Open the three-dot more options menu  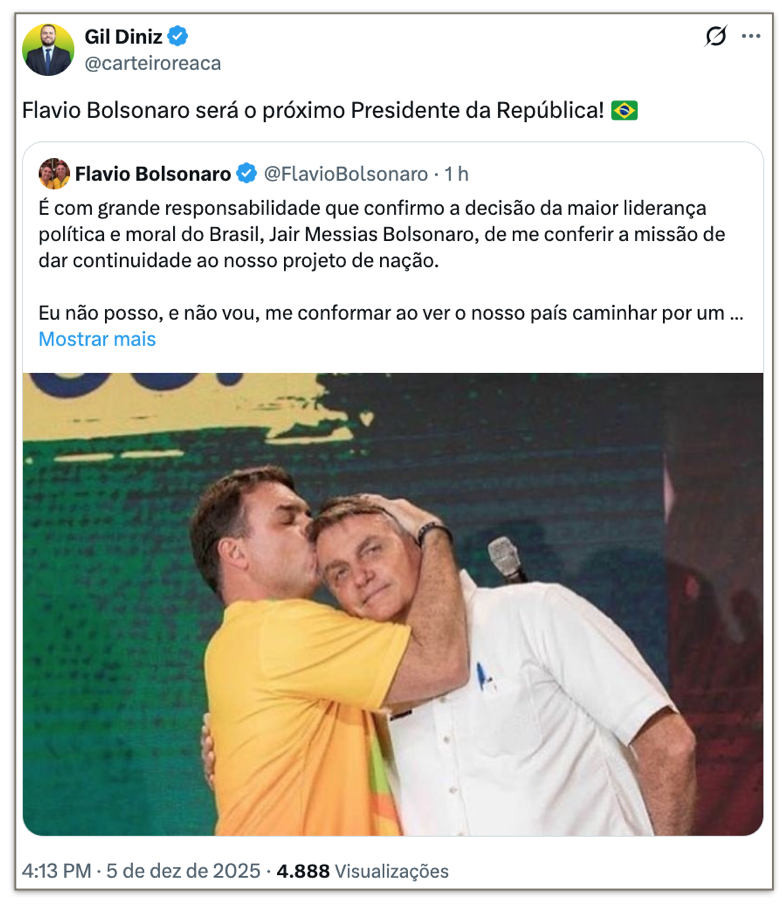pyautogui.click(x=751, y=37)
